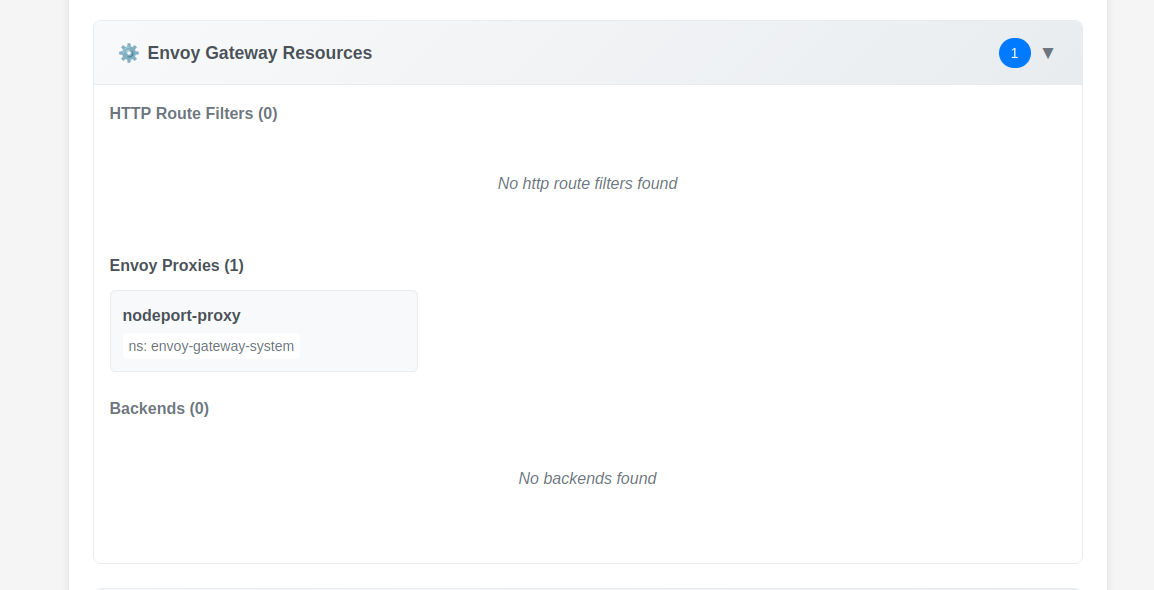The image size is (1154, 590).
Task: Click the Envoy Gateway Resources title text
Action: tap(259, 53)
